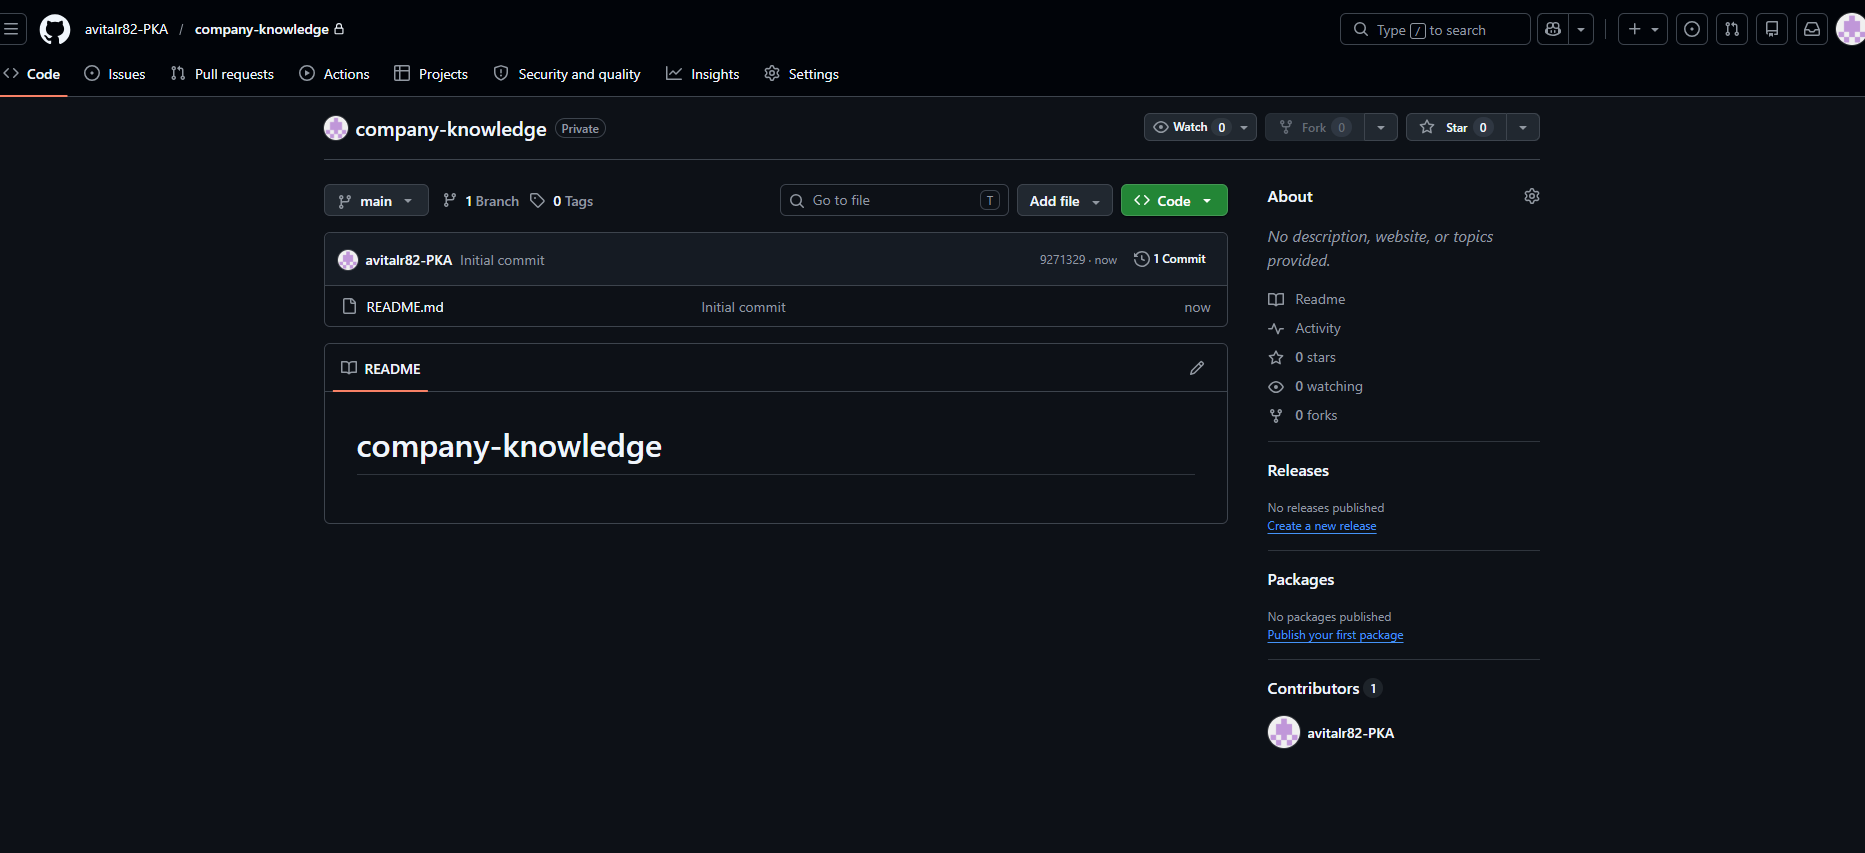Screen dimensions: 1865x853
Task: Open the Issues icon in top header
Action: click(x=1692, y=30)
